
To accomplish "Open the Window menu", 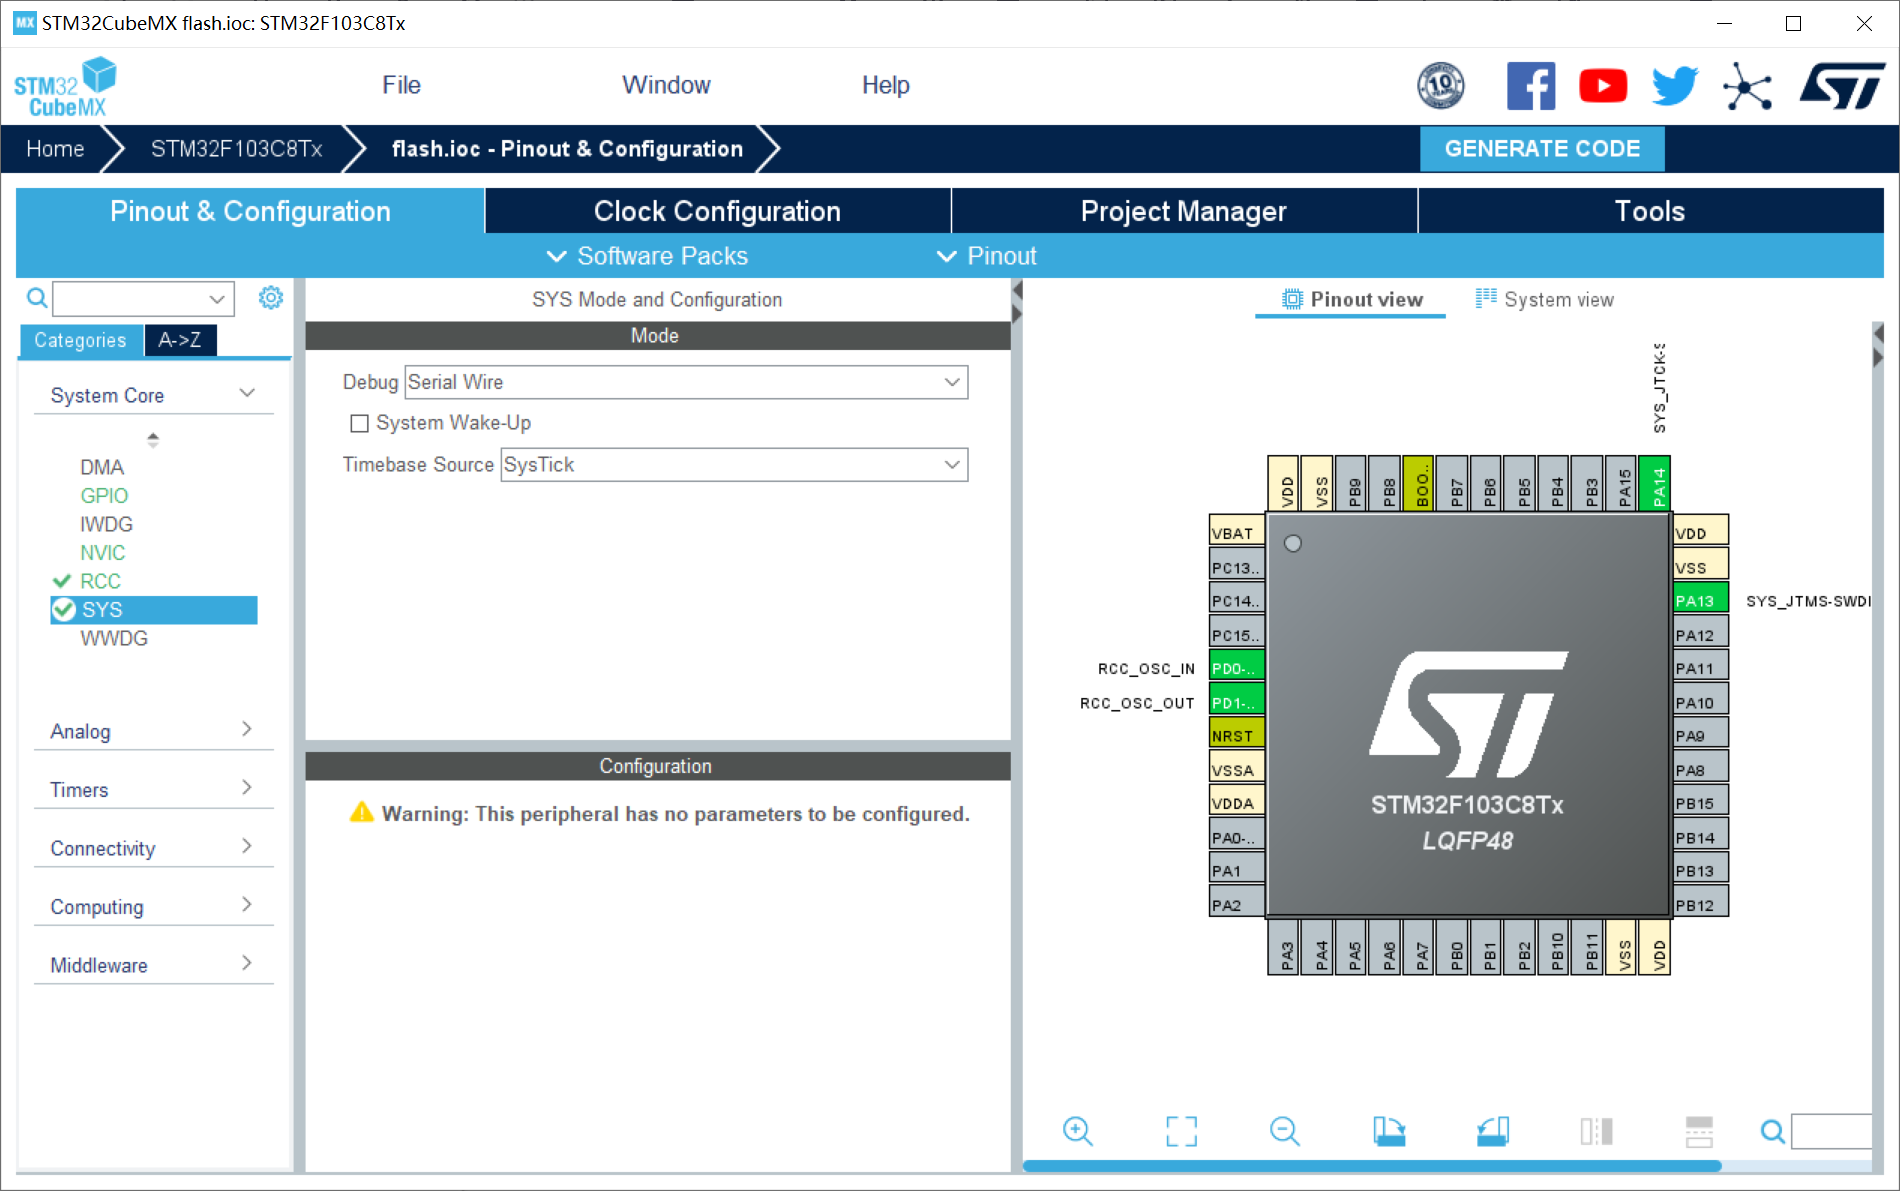I will pos(666,86).
